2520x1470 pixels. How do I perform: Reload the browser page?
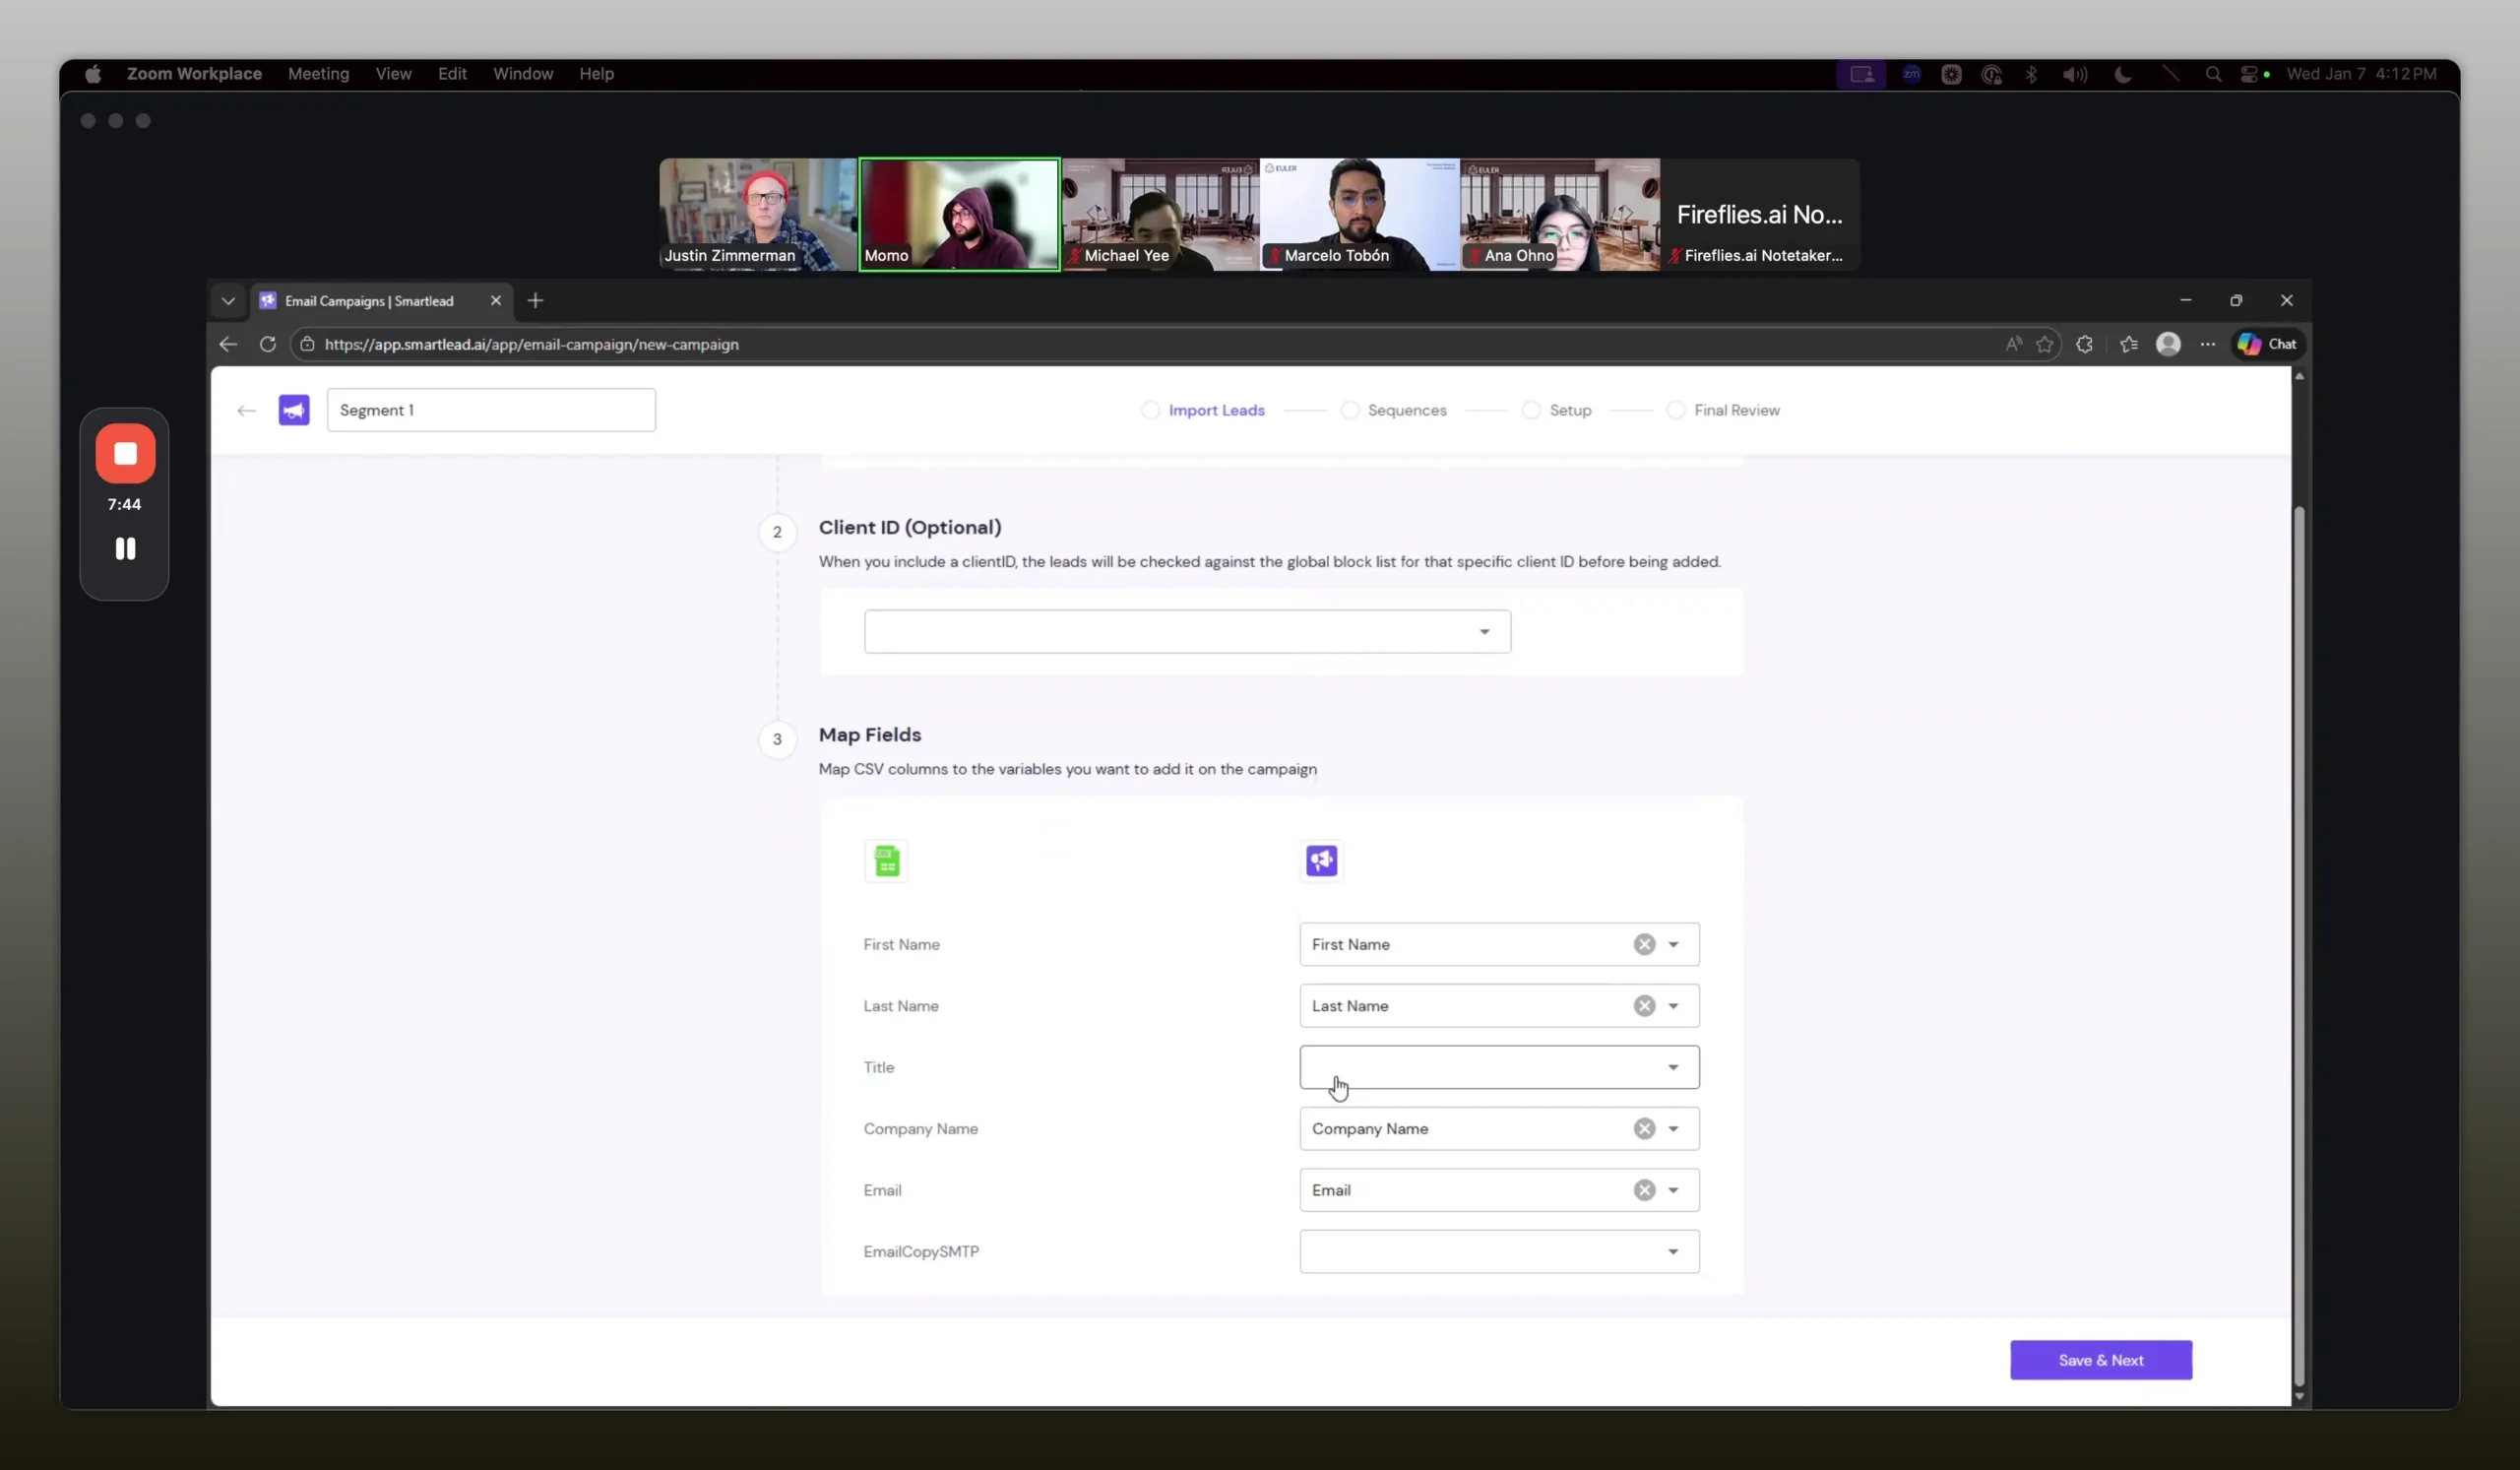[x=267, y=344]
